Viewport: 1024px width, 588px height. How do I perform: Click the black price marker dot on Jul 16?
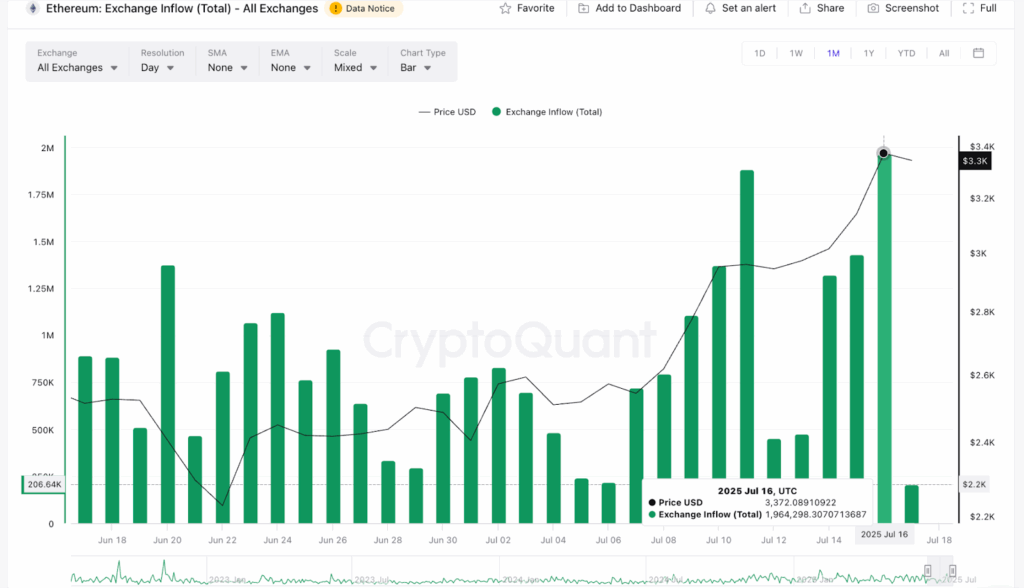884,153
